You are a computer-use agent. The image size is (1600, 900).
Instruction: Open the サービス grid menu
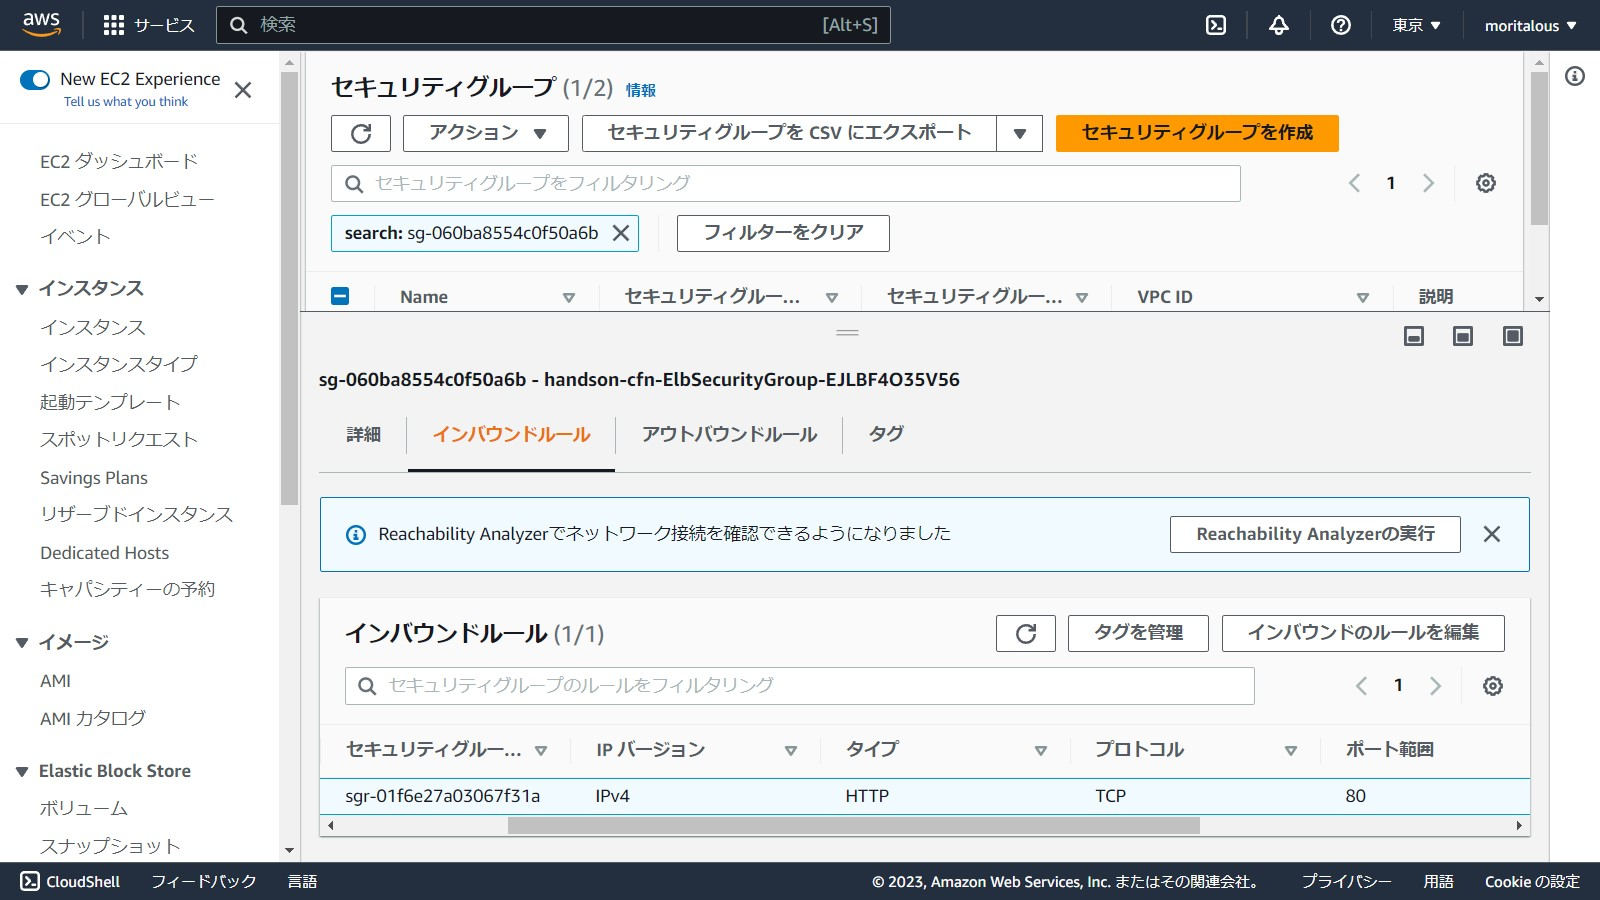(x=149, y=25)
